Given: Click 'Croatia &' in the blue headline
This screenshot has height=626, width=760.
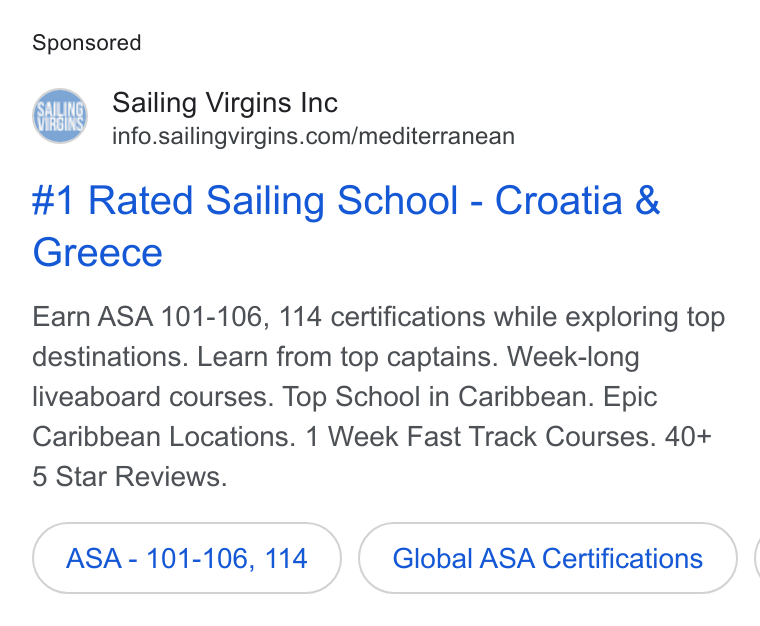Looking at the screenshot, I should 577,200.
